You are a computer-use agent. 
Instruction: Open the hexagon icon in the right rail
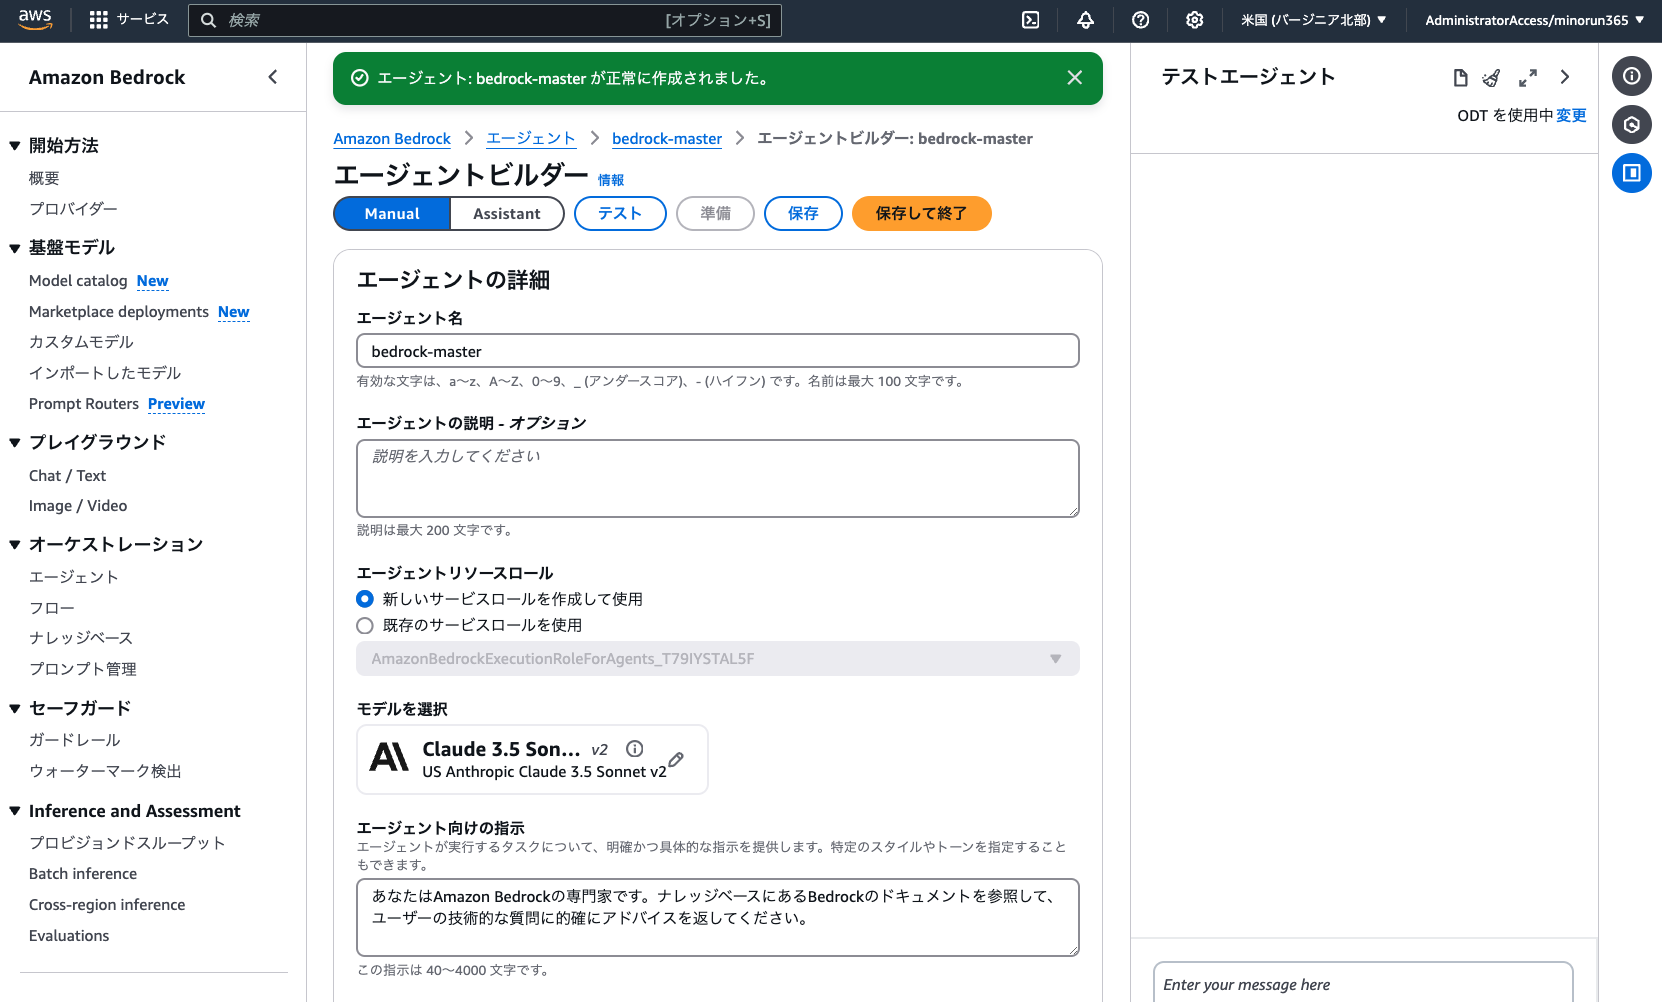[1632, 125]
